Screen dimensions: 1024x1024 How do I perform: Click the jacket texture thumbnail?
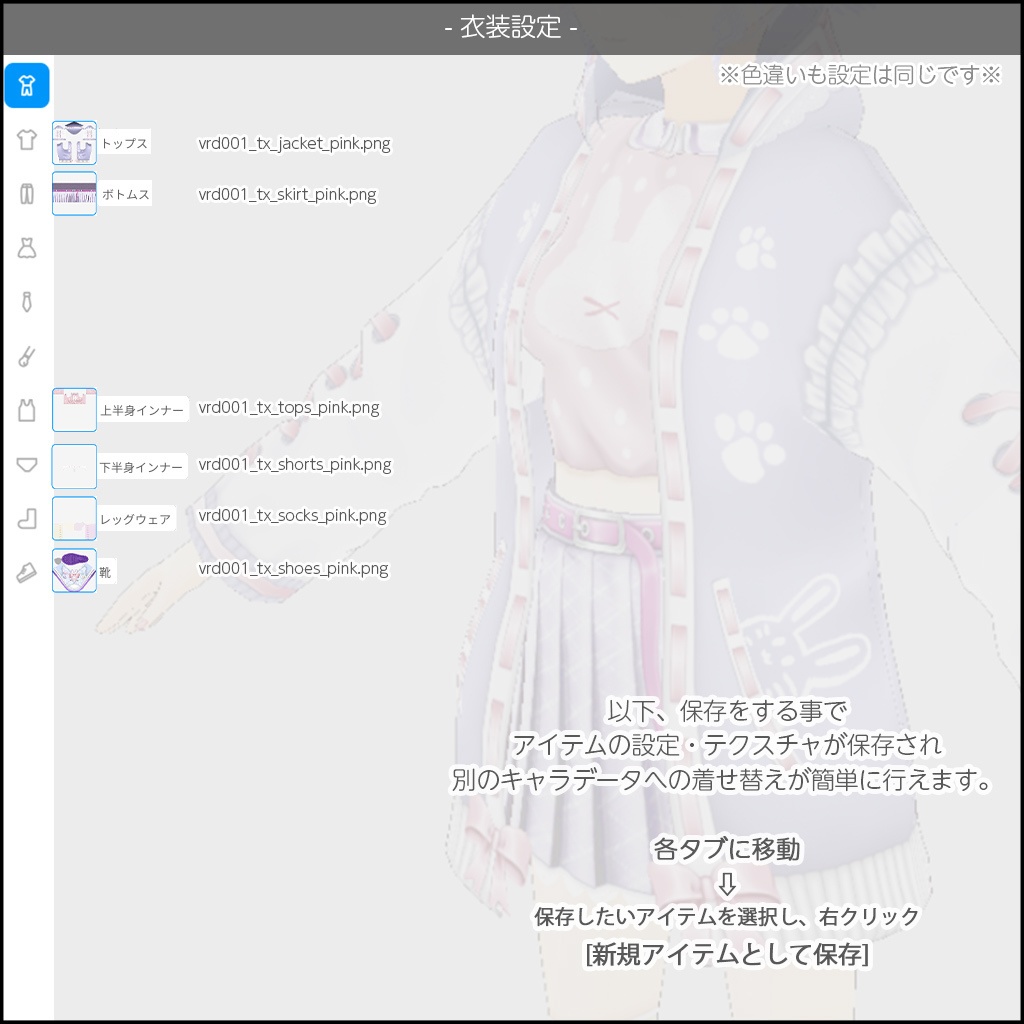[x=74, y=142]
